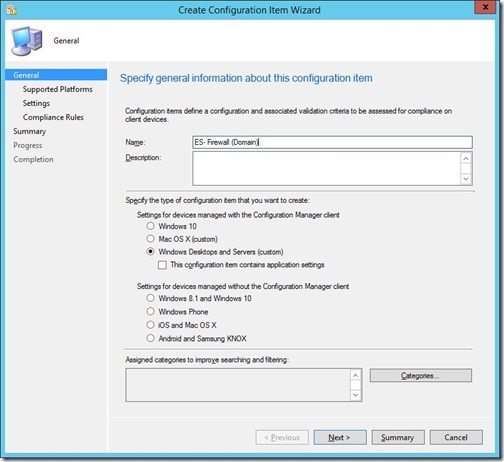Enable contains application settings checkbox
504x462 pixels.
click(x=162, y=265)
